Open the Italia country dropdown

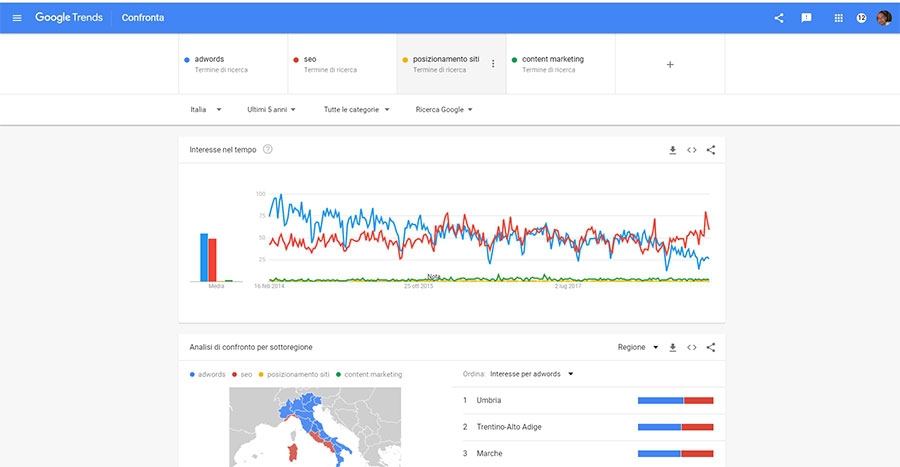tap(205, 109)
